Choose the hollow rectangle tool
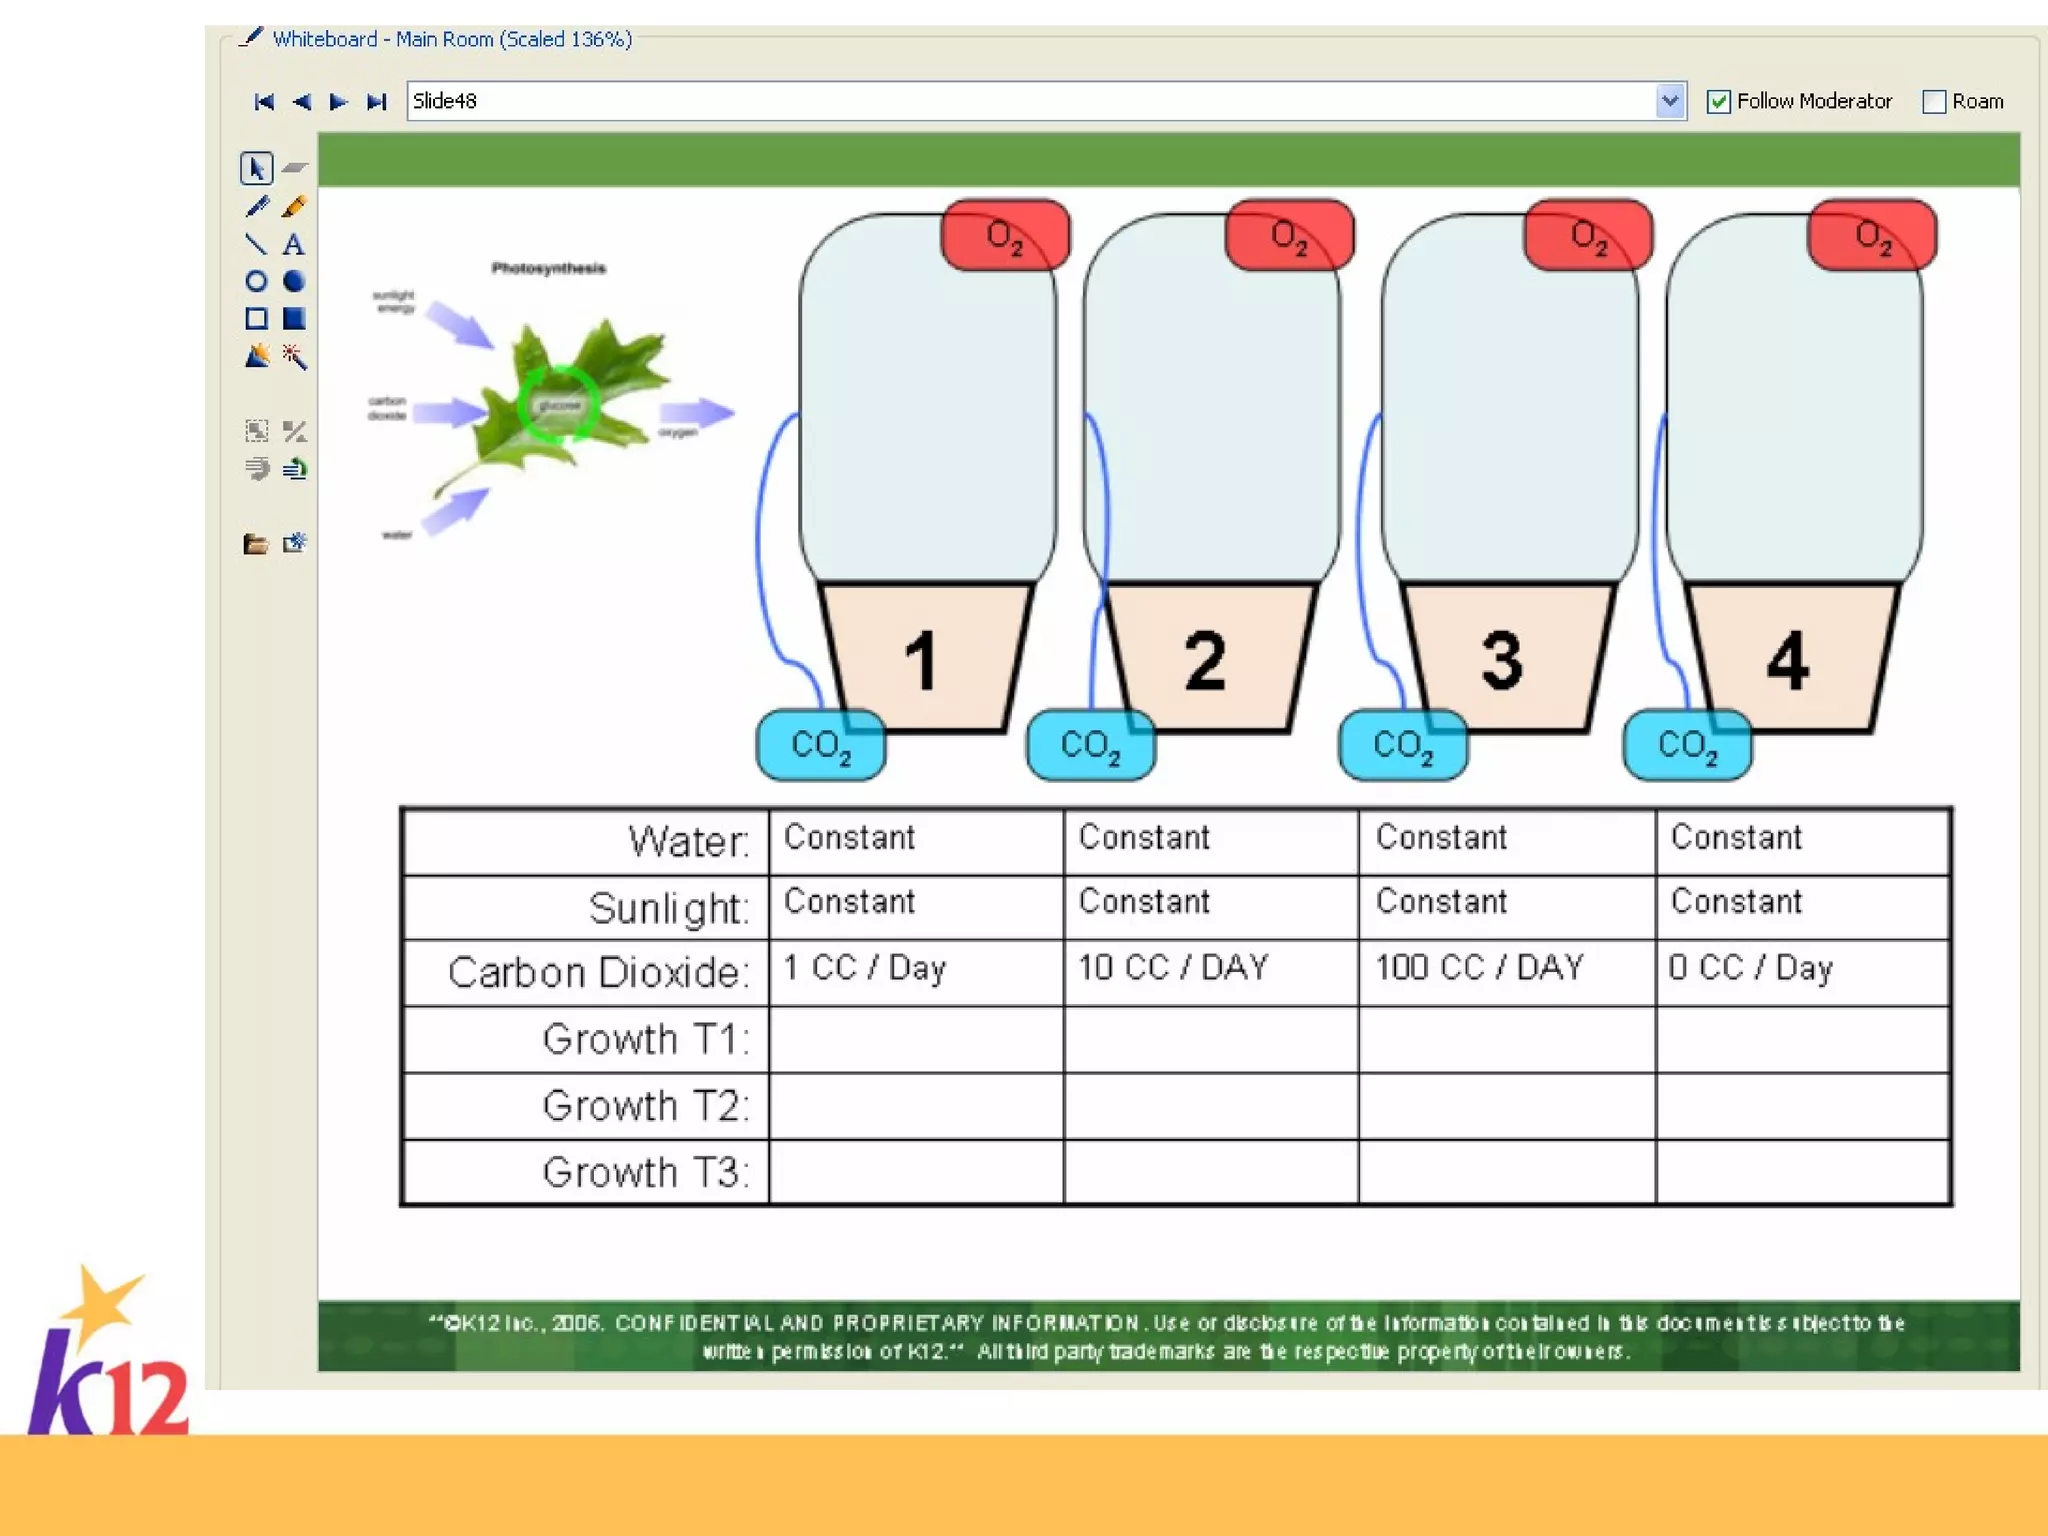 click(256, 318)
